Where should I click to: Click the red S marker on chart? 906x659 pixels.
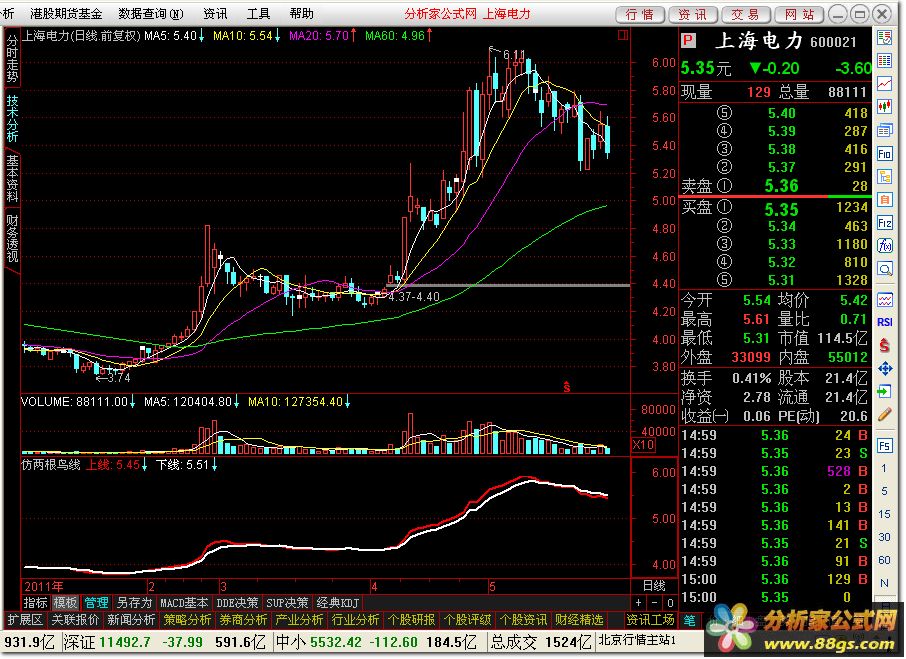[567, 387]
